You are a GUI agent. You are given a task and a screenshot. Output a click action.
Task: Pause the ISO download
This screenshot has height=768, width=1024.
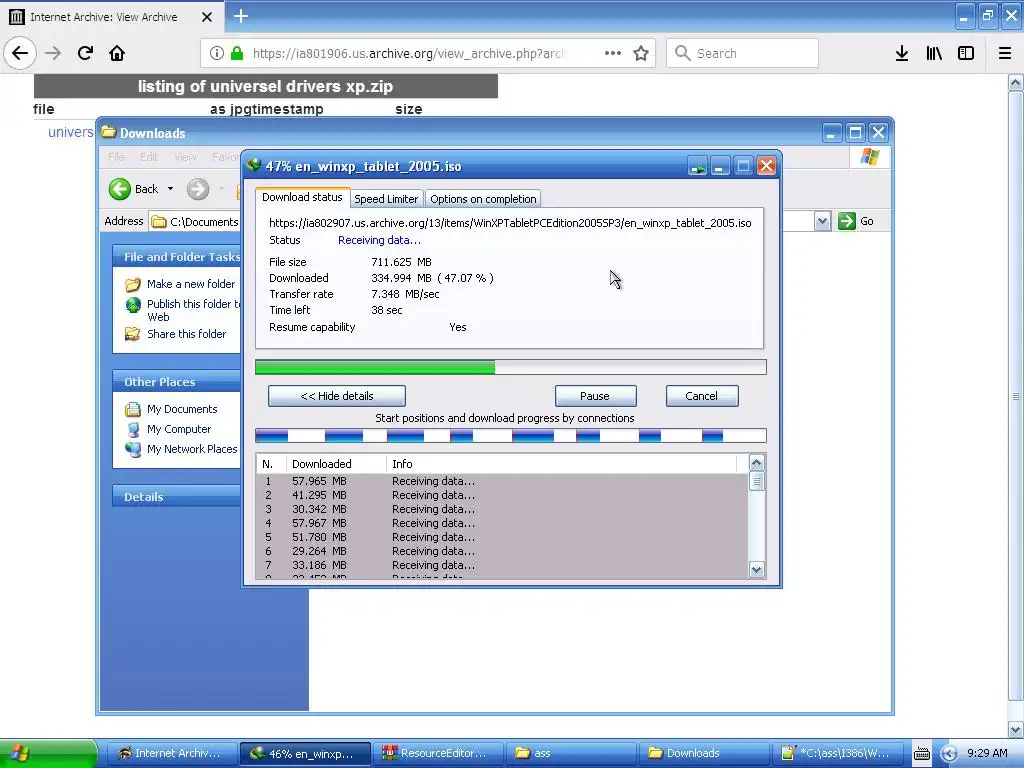point(595,396)
